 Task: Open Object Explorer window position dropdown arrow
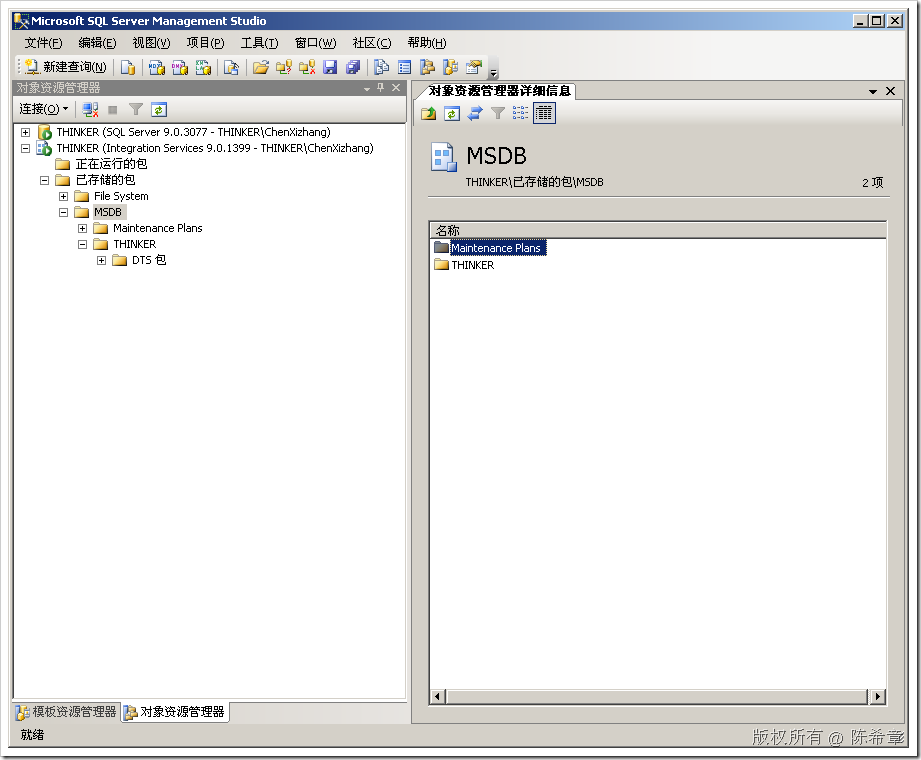pos(367,89)
